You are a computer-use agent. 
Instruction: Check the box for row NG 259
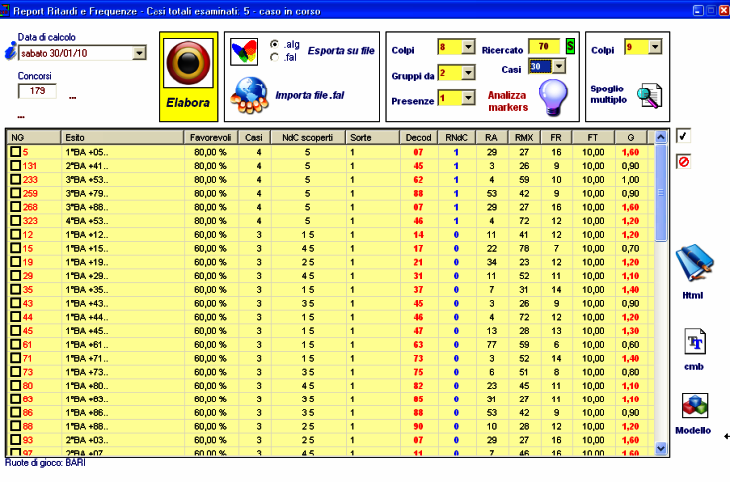16,193
